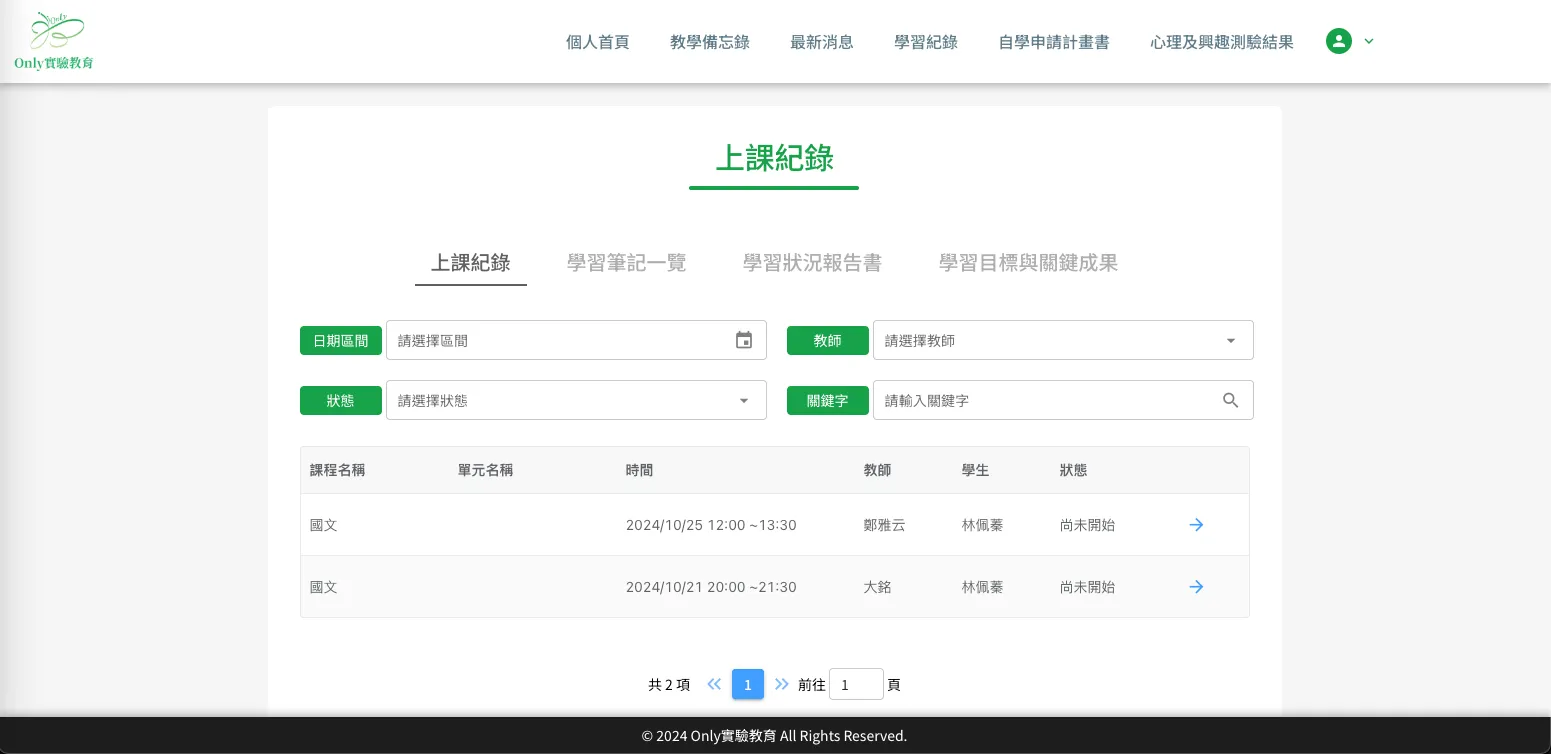
Task: Click the 個人首頁 navigation link
Action: (597, 42)
